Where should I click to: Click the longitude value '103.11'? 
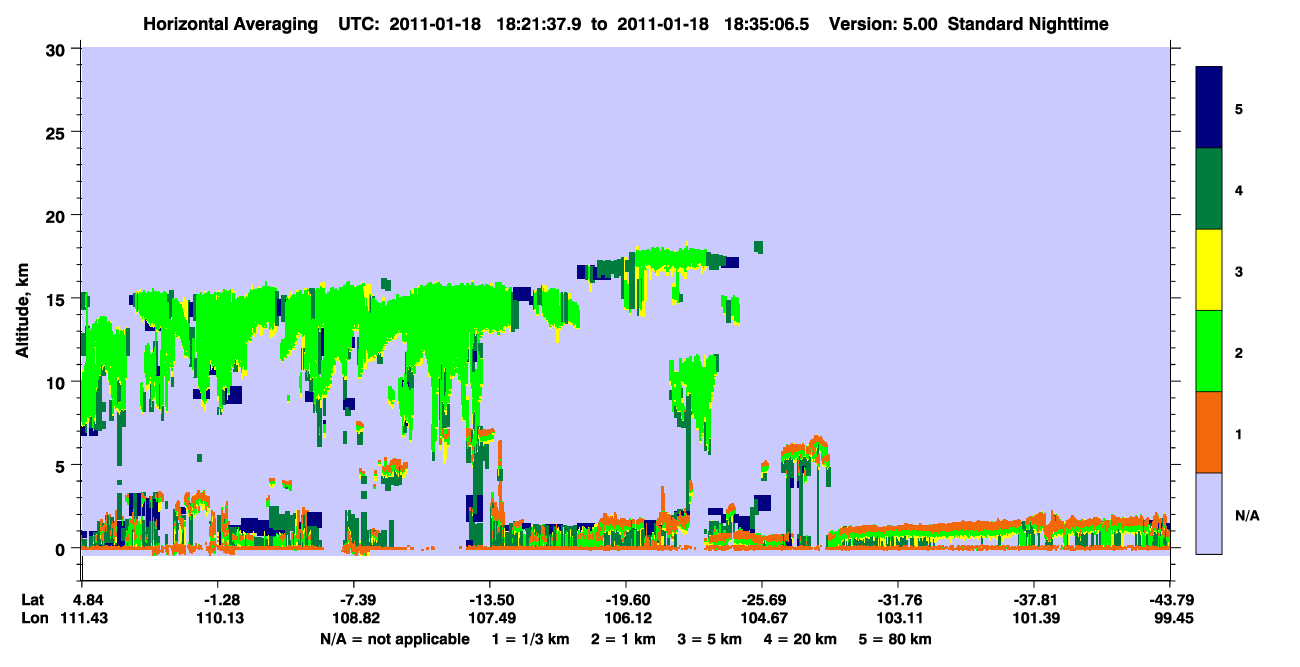(898, 619)
